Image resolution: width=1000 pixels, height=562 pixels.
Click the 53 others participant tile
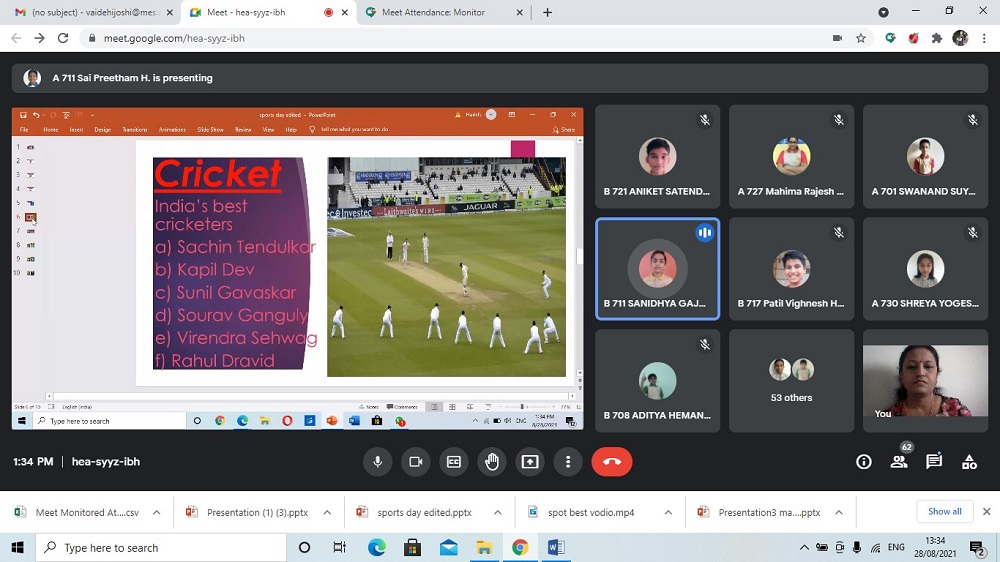[791, 380]
